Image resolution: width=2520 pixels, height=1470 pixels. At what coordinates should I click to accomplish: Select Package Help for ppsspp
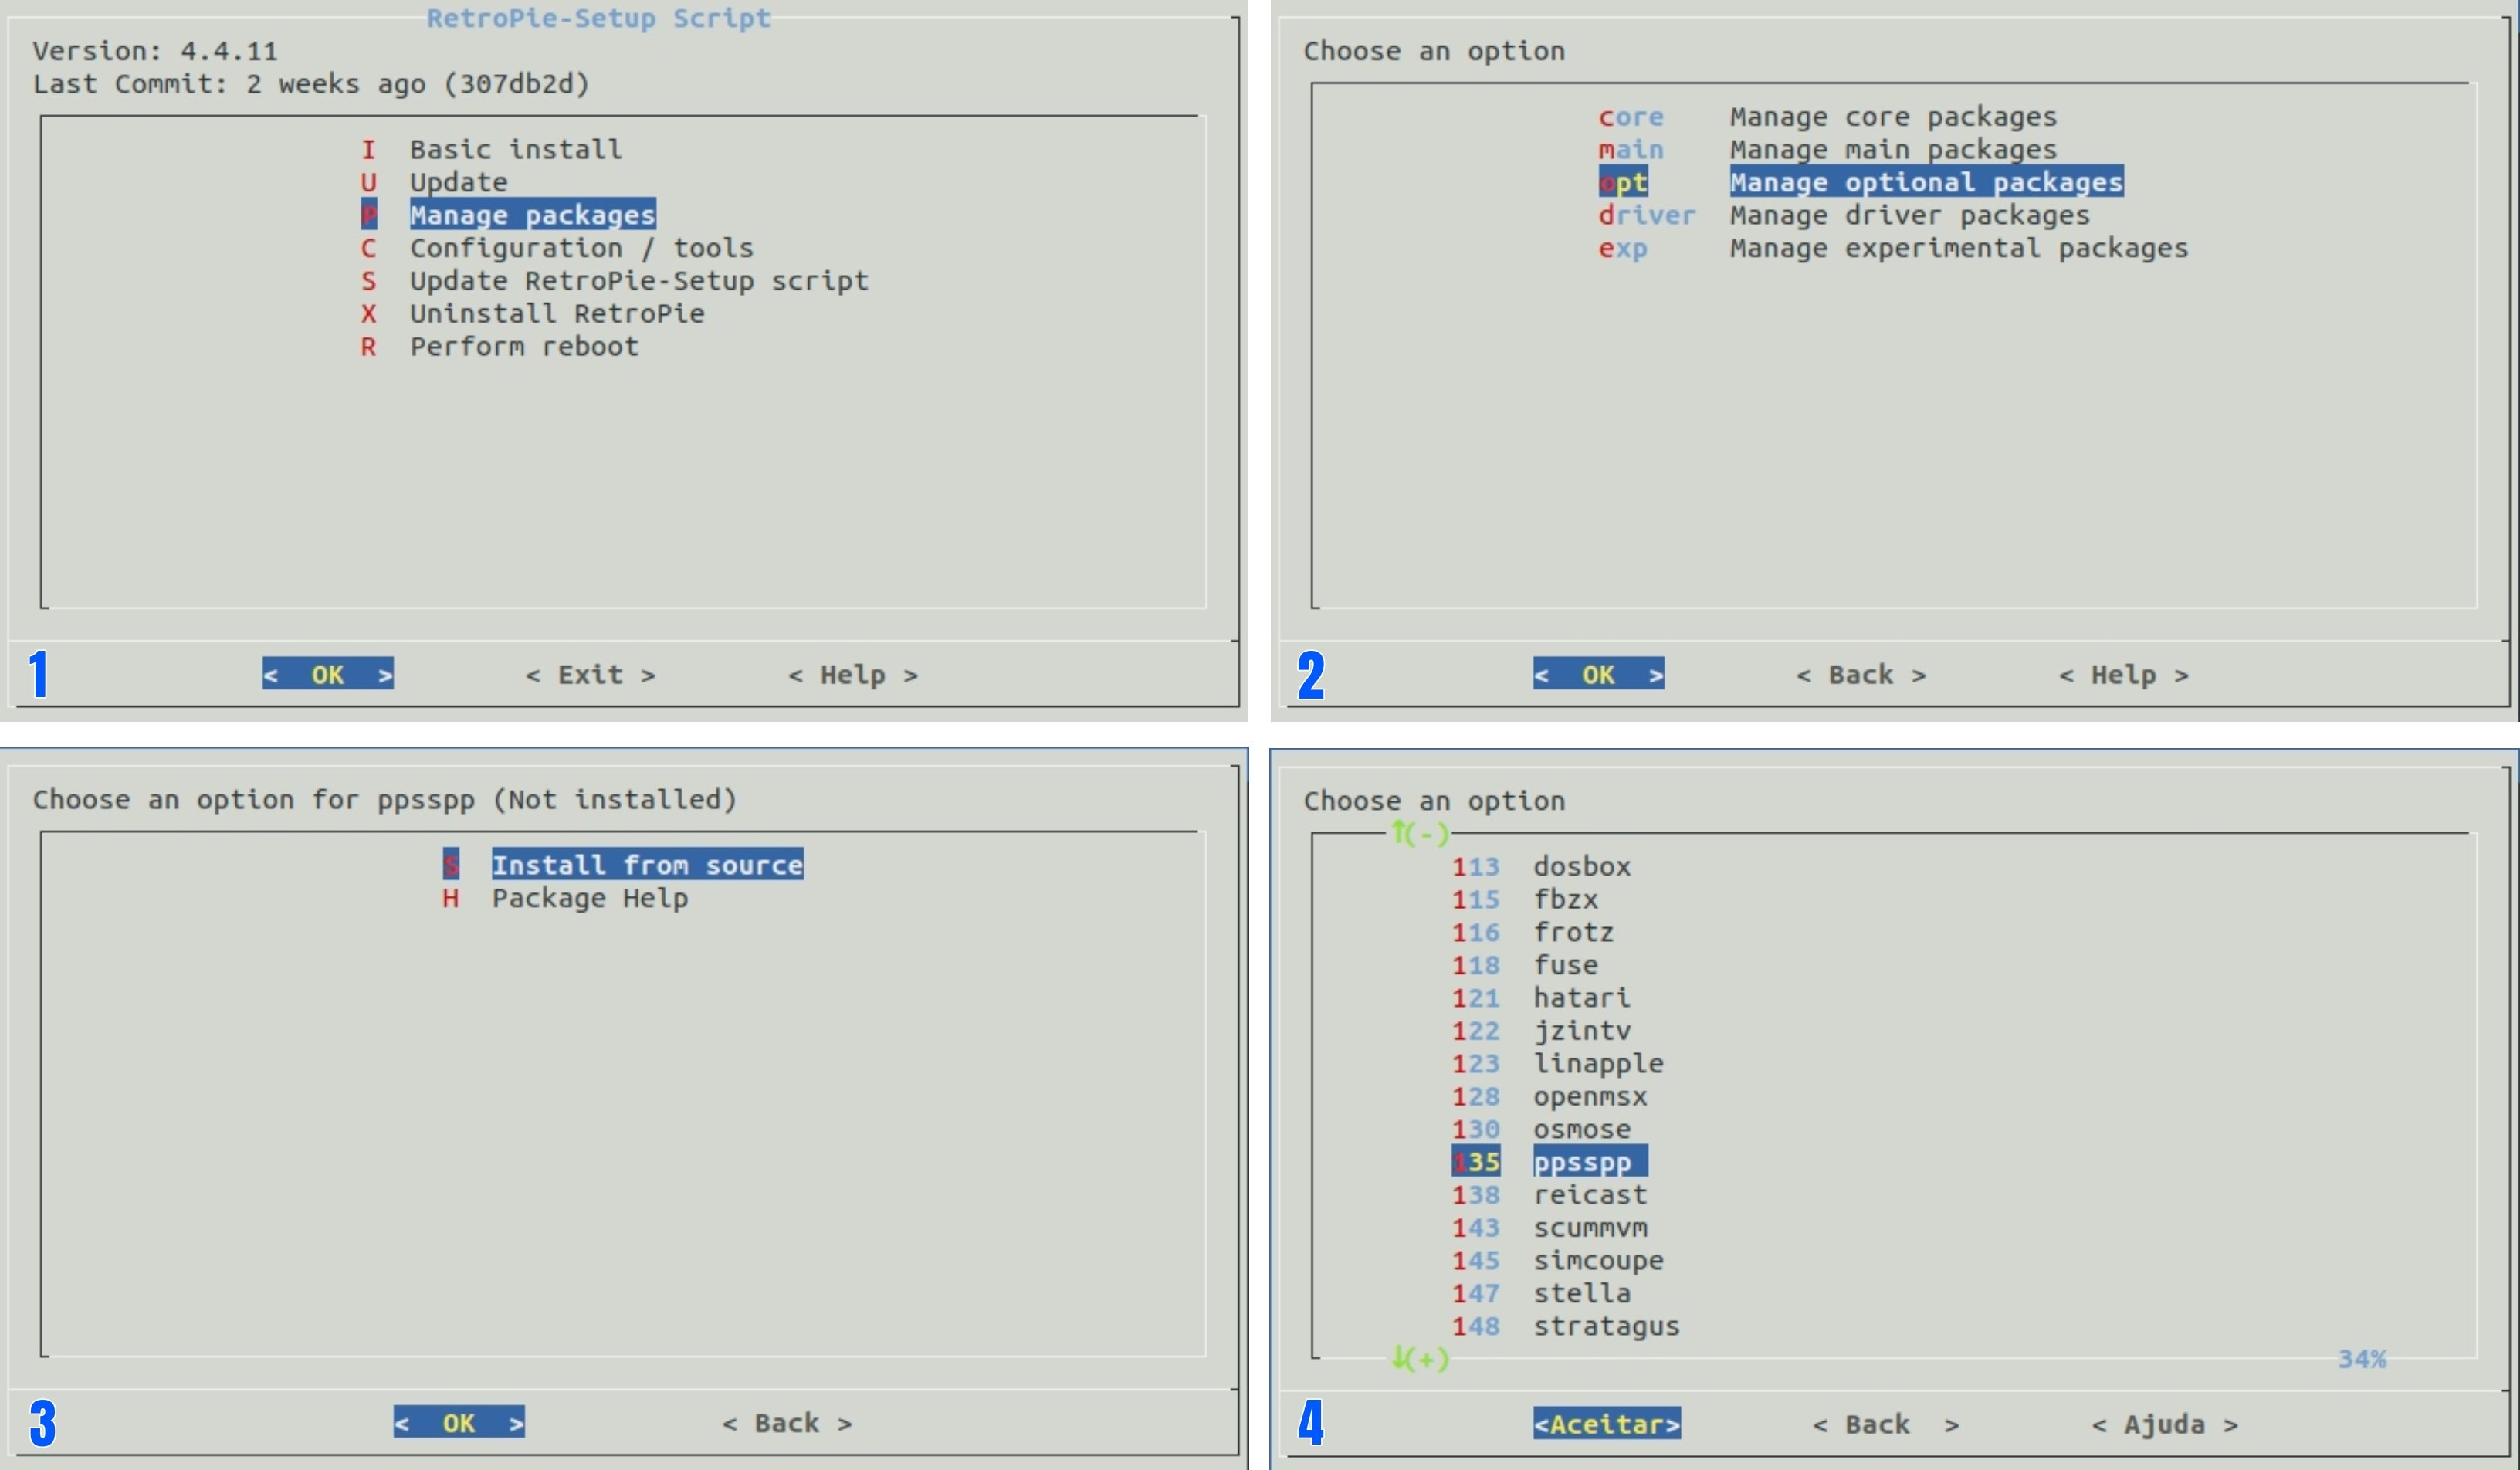(589, 898)
